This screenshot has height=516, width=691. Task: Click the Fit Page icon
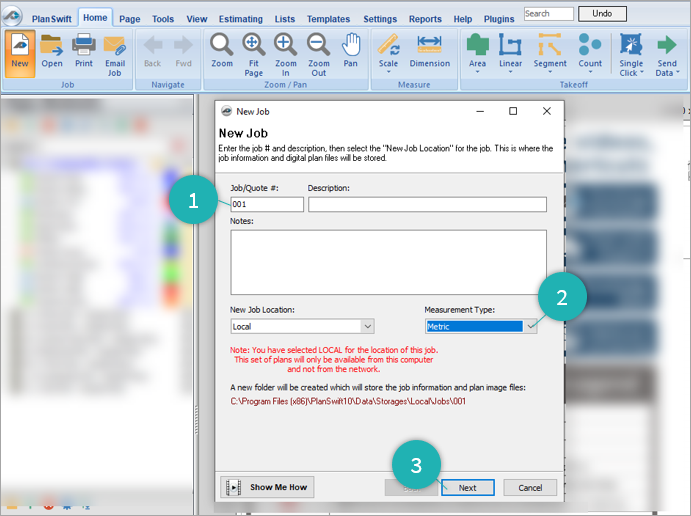point(253,55)
